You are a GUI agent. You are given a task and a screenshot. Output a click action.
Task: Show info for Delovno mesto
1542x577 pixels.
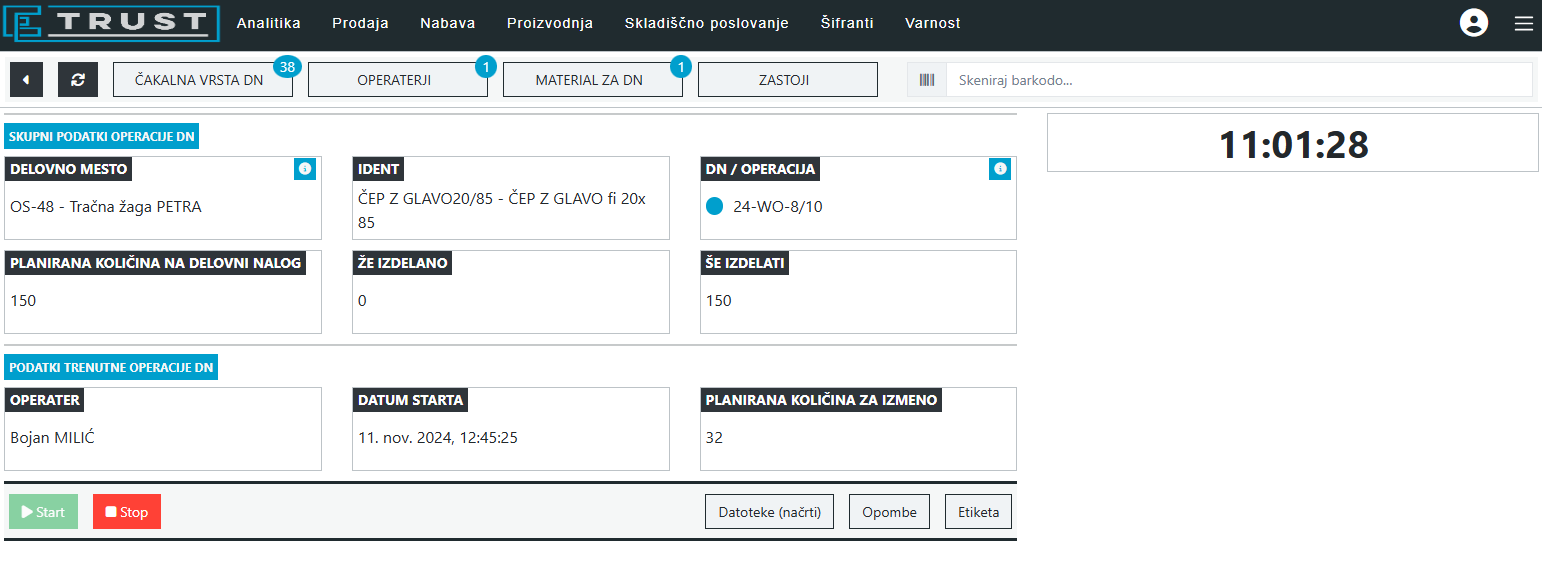306,169
